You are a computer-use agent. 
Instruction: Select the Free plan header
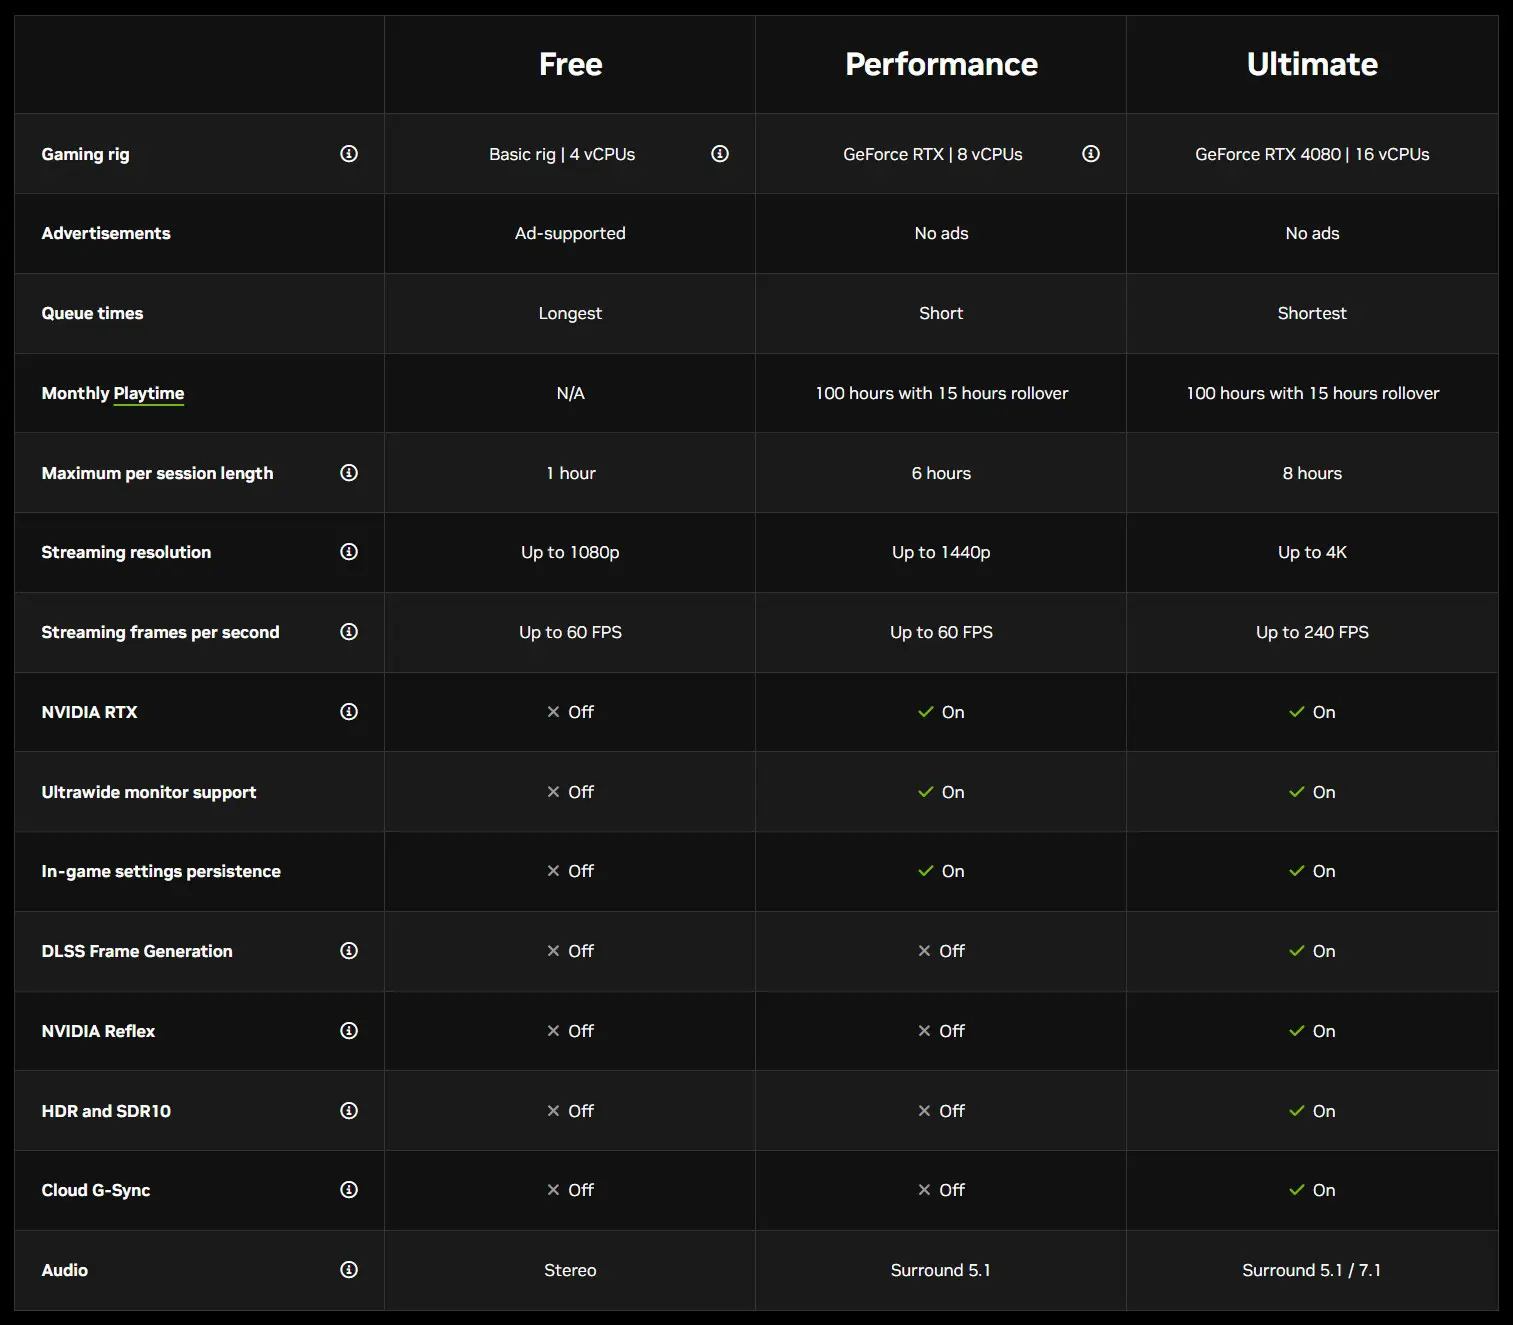click(570, 64)
